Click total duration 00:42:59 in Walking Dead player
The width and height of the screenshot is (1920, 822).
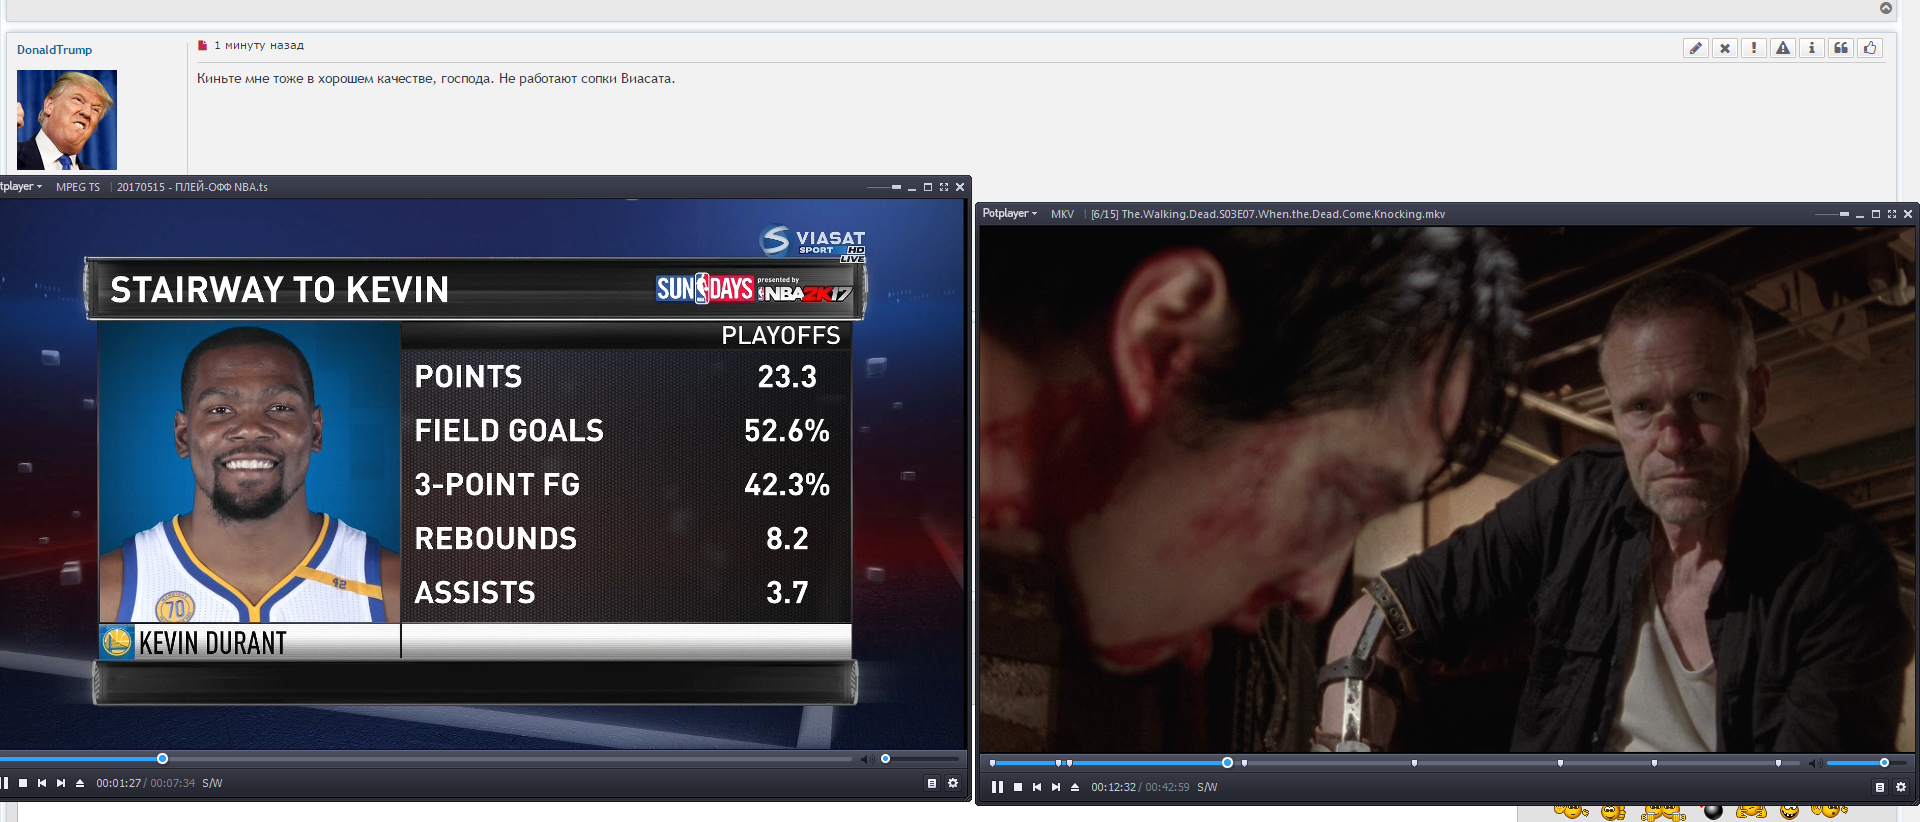pyautogui.click(x=1167, y=787)
